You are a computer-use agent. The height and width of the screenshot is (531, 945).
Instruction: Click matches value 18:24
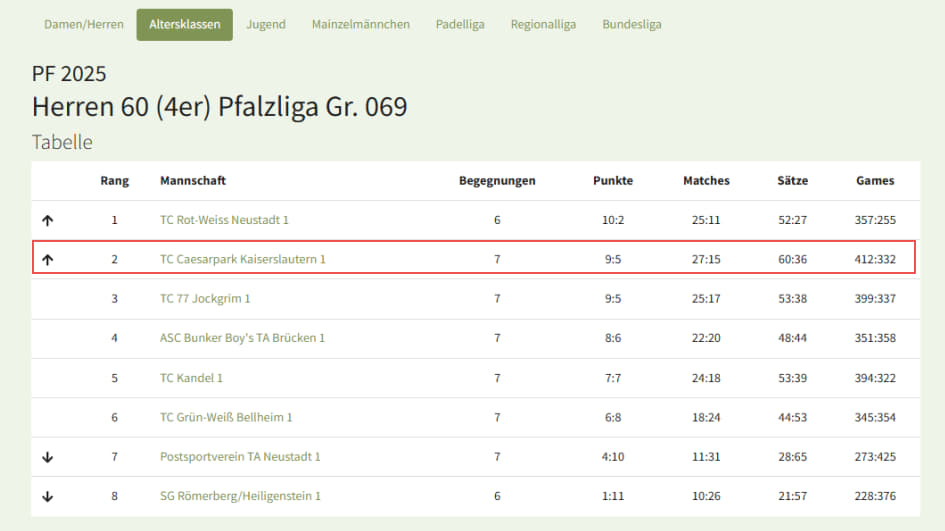[706, 417]
